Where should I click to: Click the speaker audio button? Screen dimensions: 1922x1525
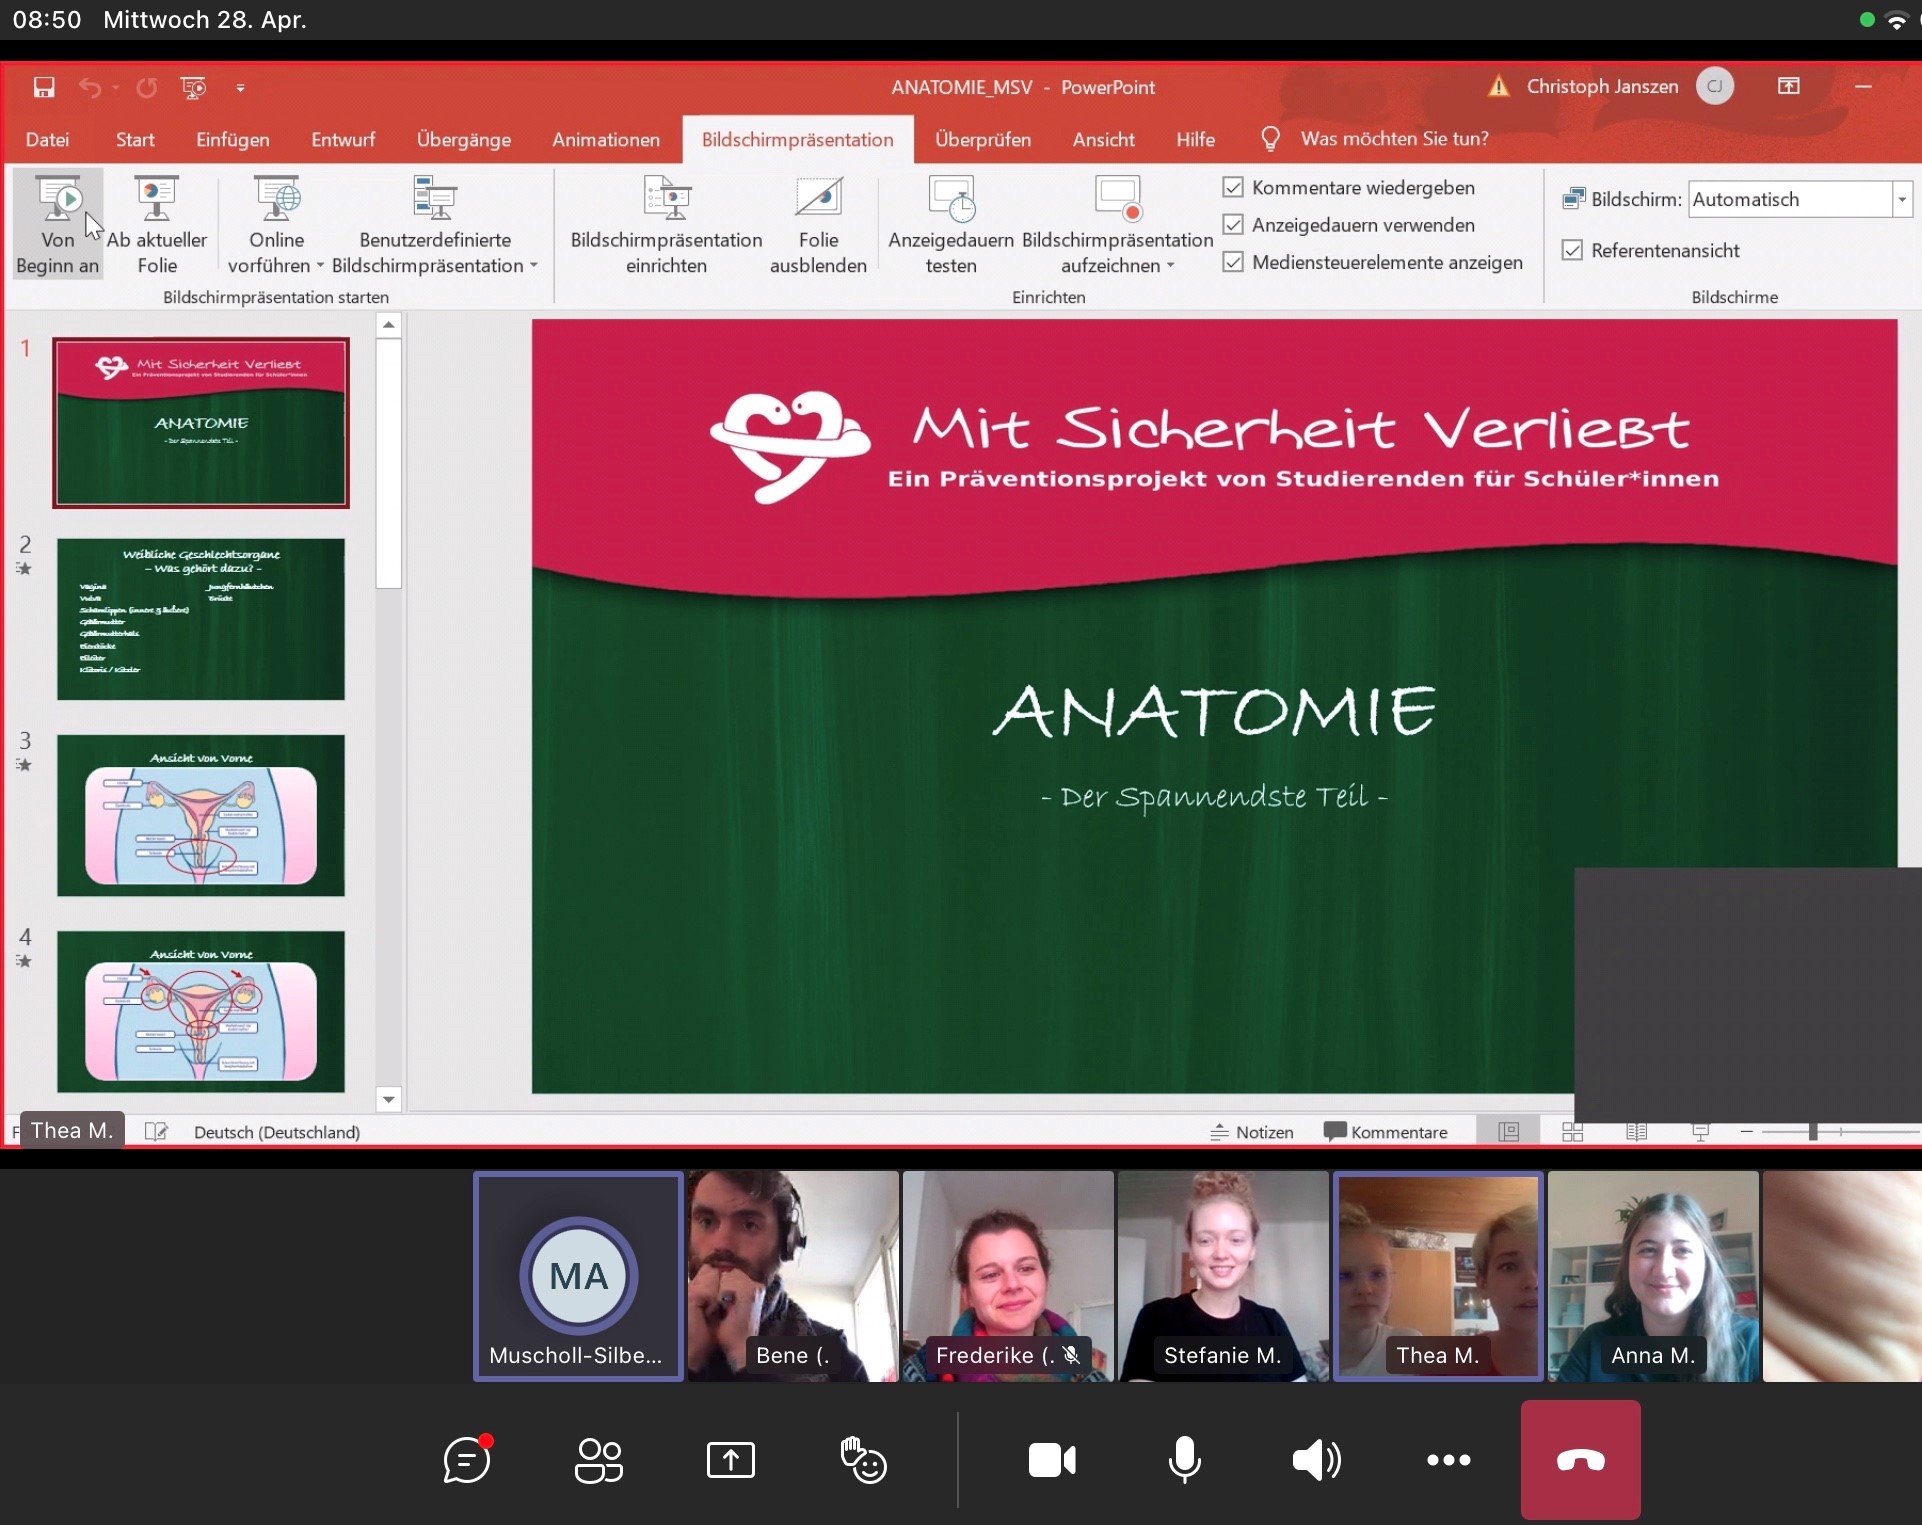pos(1316,1460)
